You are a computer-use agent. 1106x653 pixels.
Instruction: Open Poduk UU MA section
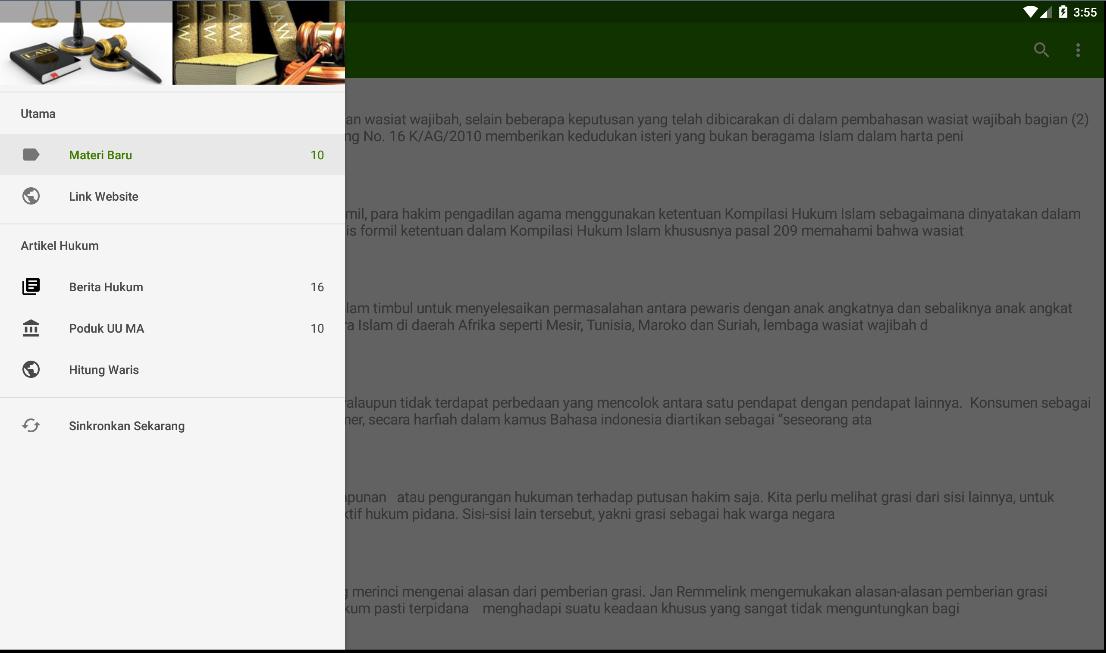point(172,328)
